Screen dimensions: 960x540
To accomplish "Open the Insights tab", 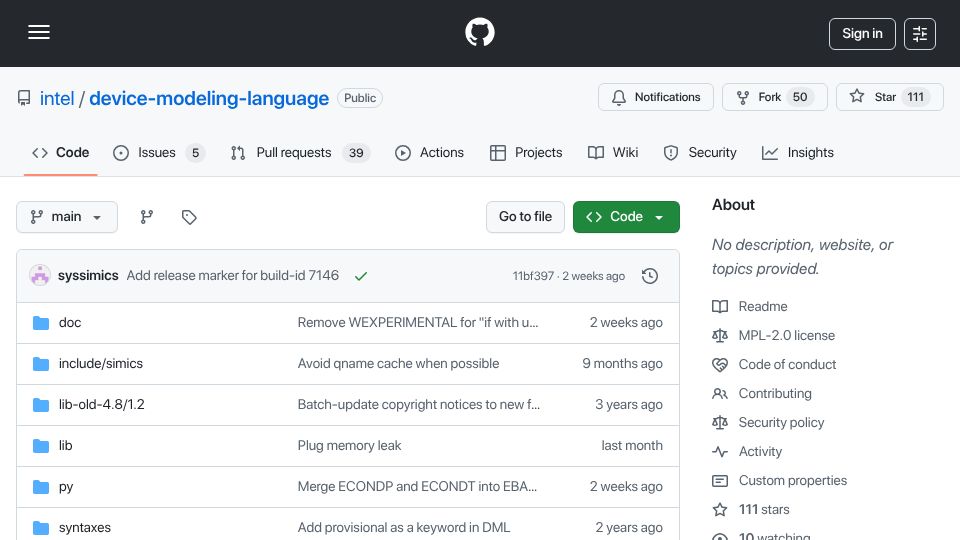I will click(798, 152).
